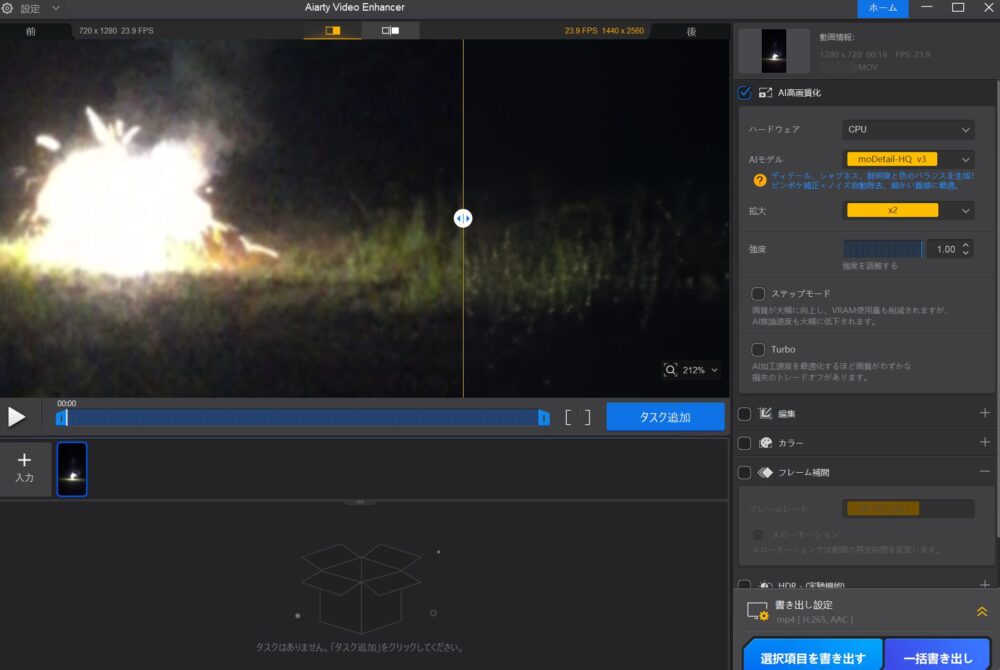Screen dimensions: 1000x670
Task: Click the settings gear icon
Action: pos(8,8)
